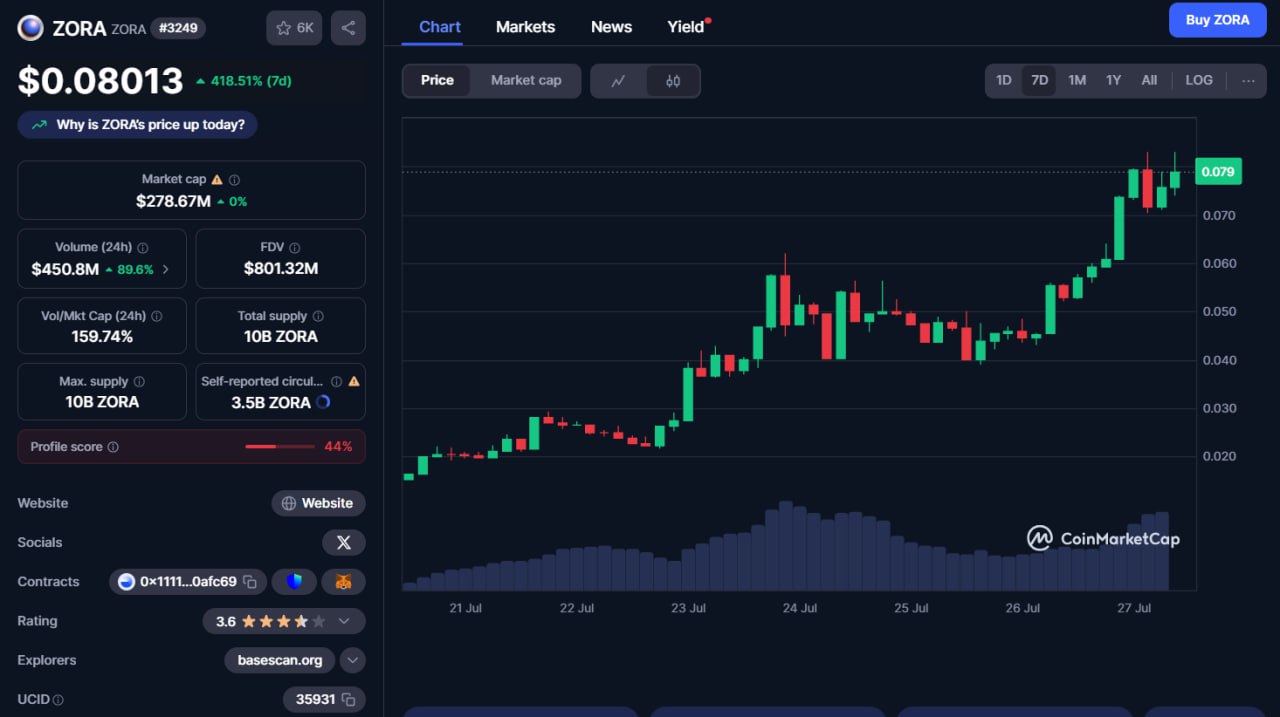Open the Website link button

pos(318,503)
